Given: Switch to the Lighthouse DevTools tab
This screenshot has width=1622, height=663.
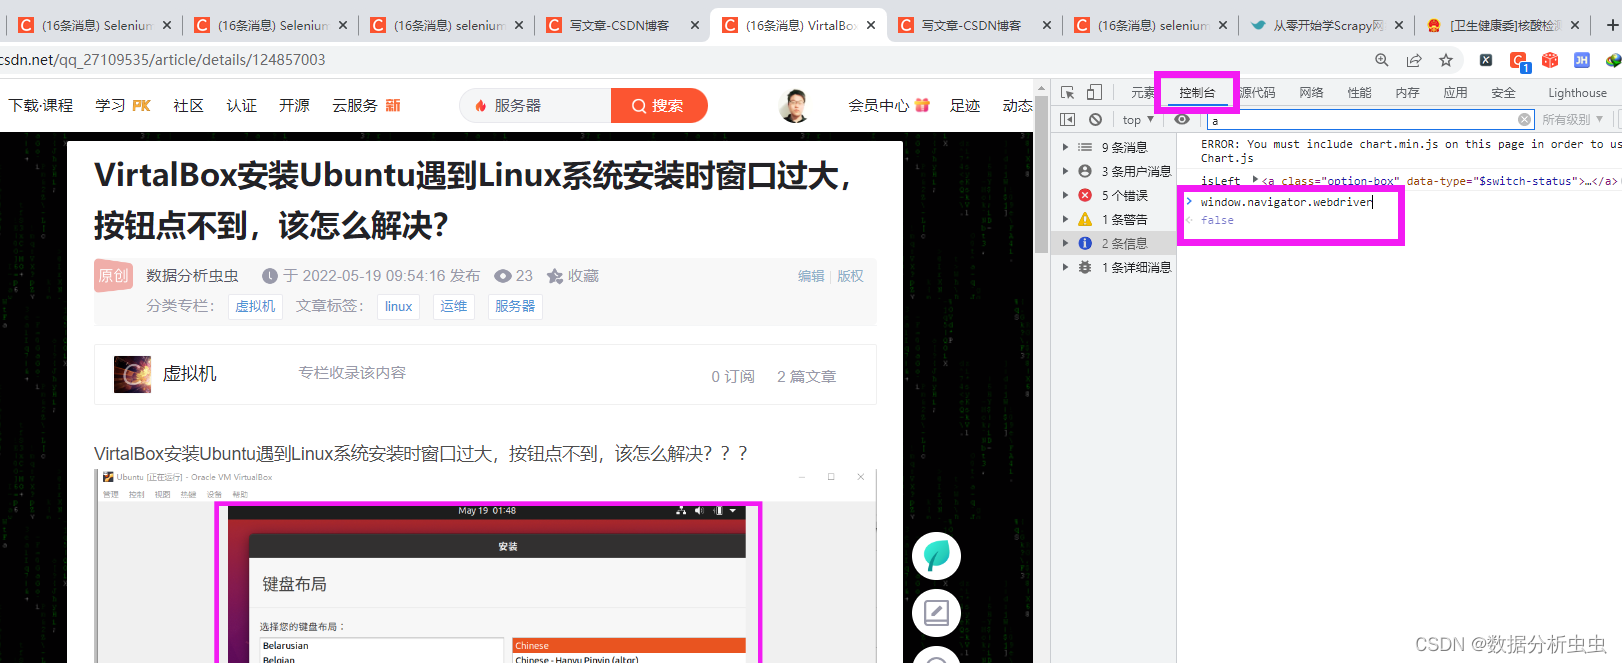Looking at the screenshot, I should pyautogui.click(x=1577, y=93).
